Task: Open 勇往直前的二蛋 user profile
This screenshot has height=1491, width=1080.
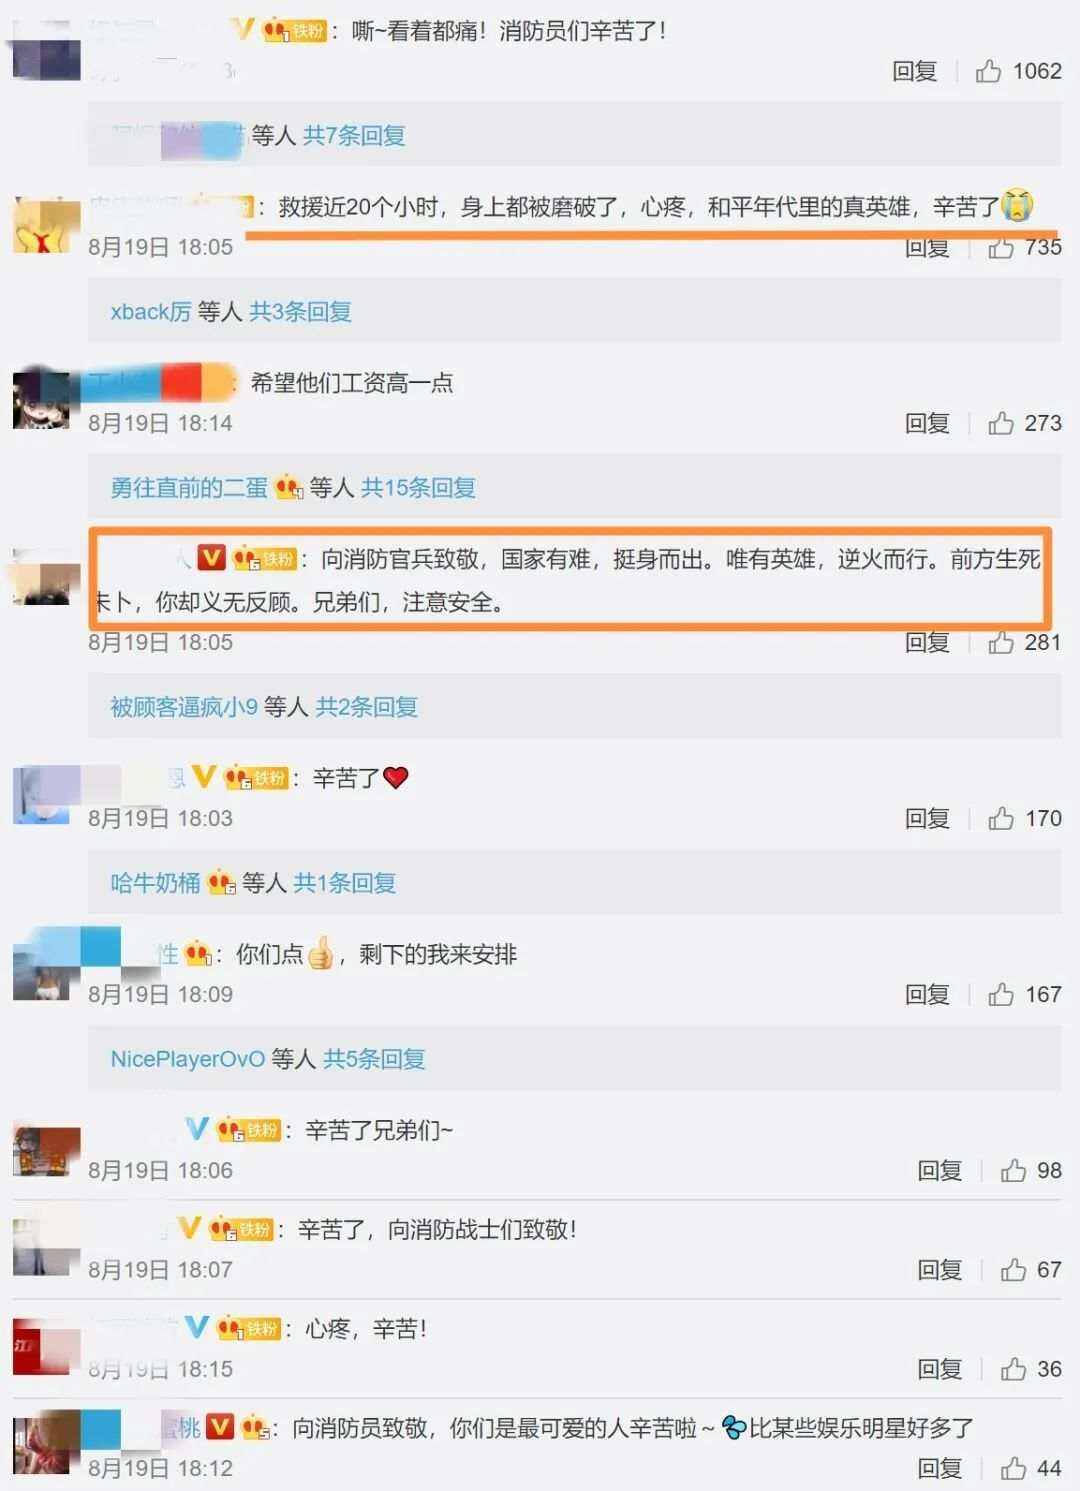Action: point(189,487)
